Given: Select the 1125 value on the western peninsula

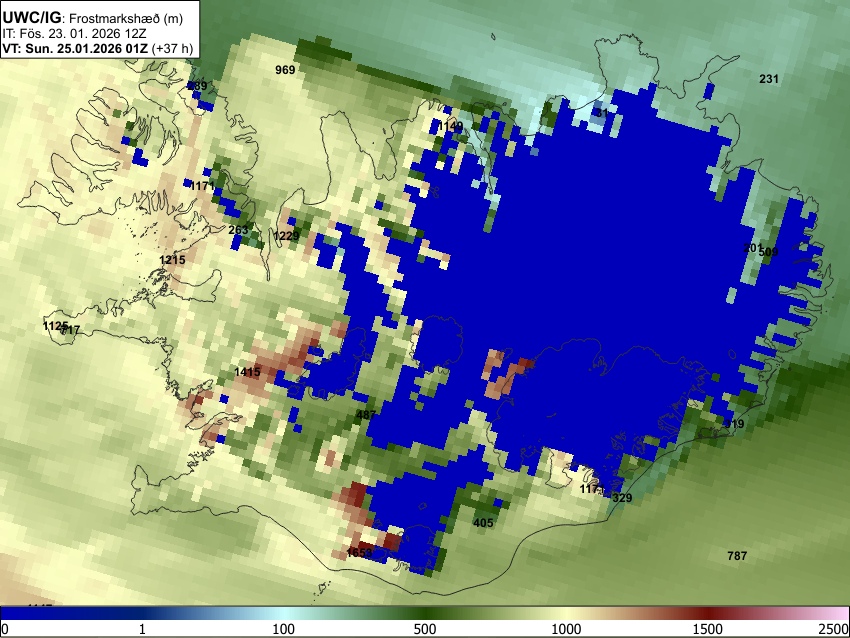Looking at the screenshot, I should click(x=55, y=326).
